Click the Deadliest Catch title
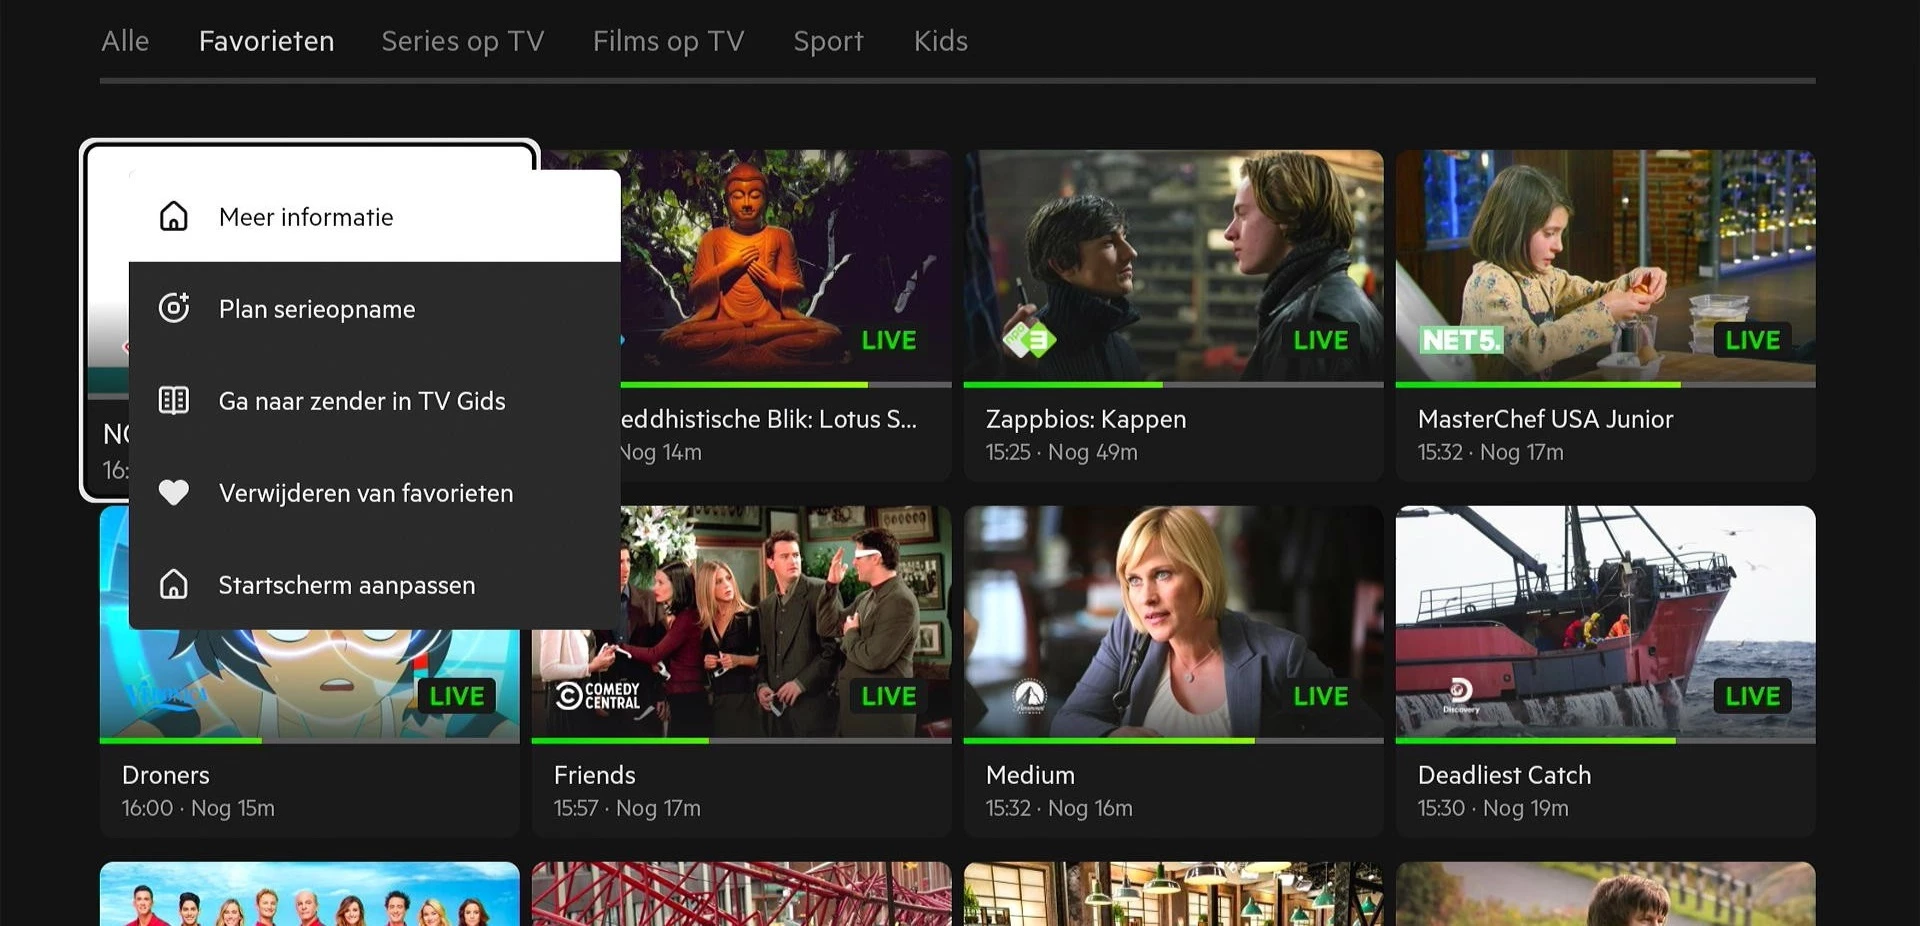 [x=1504, y=775]
